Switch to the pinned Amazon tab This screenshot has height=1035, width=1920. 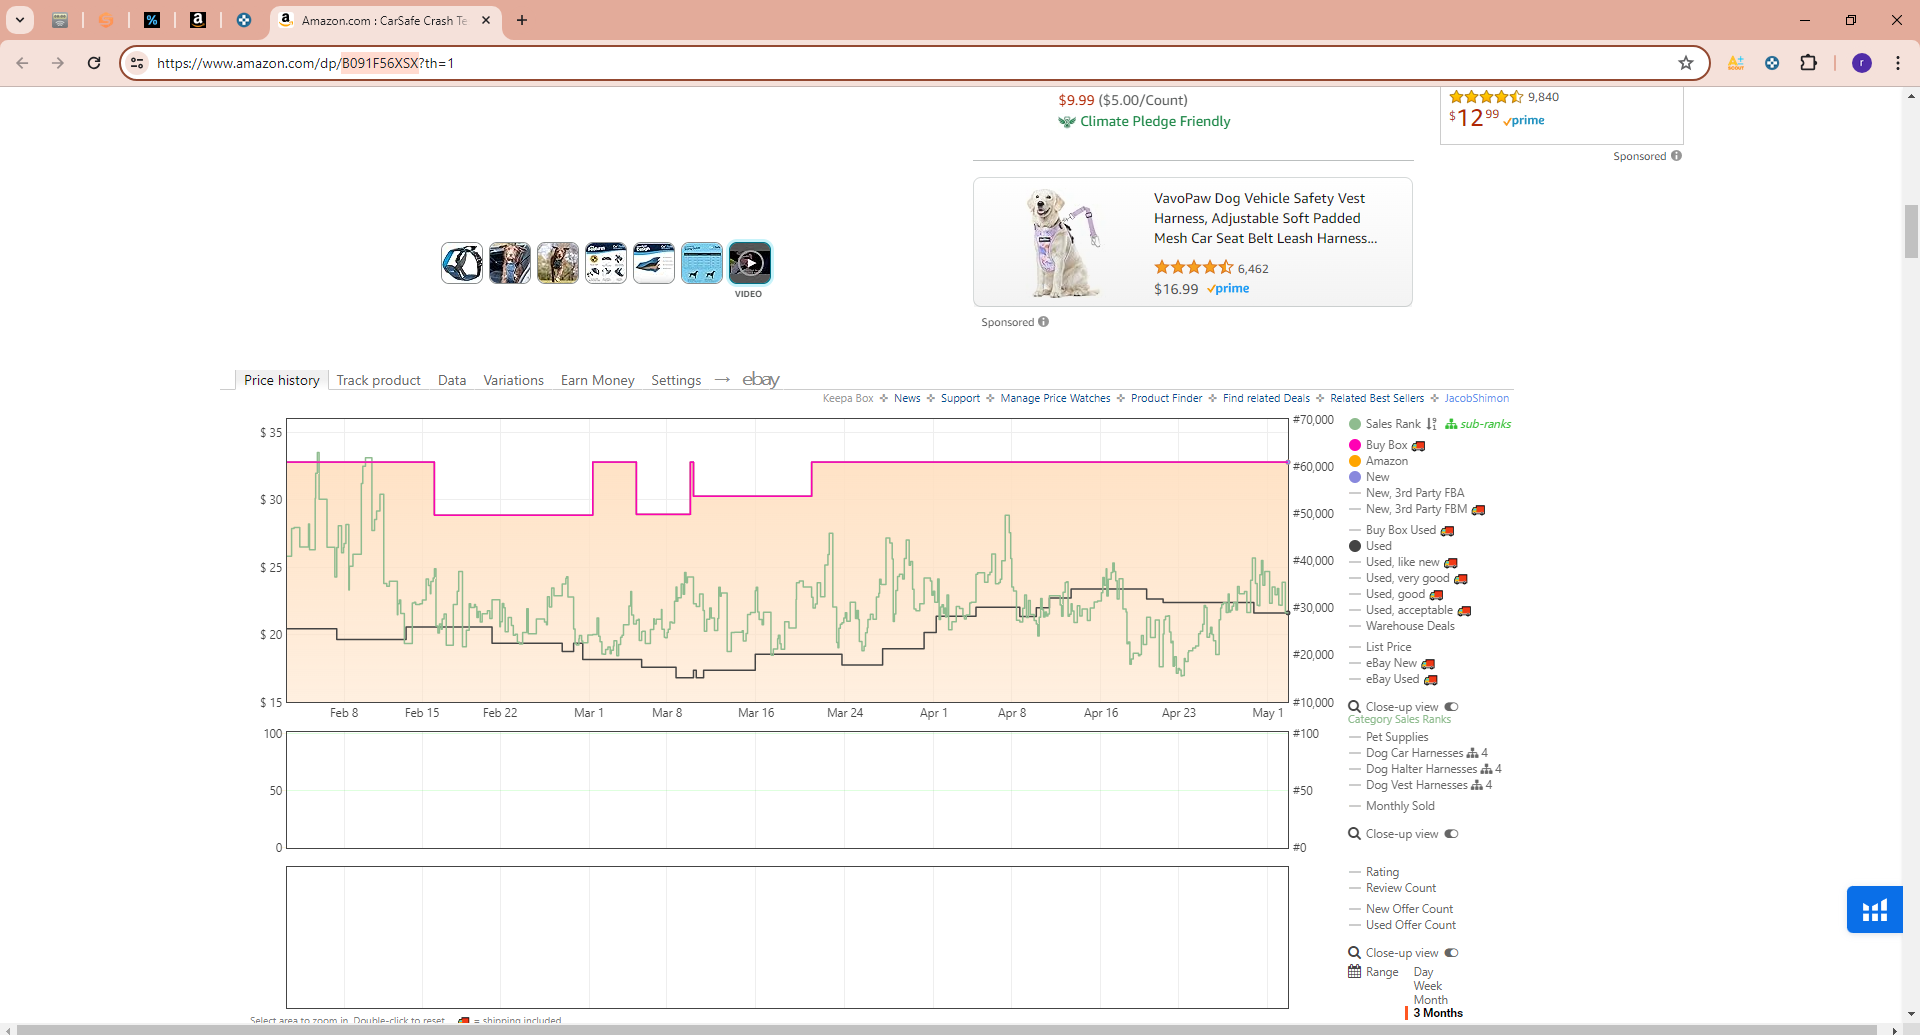[198, 20]
